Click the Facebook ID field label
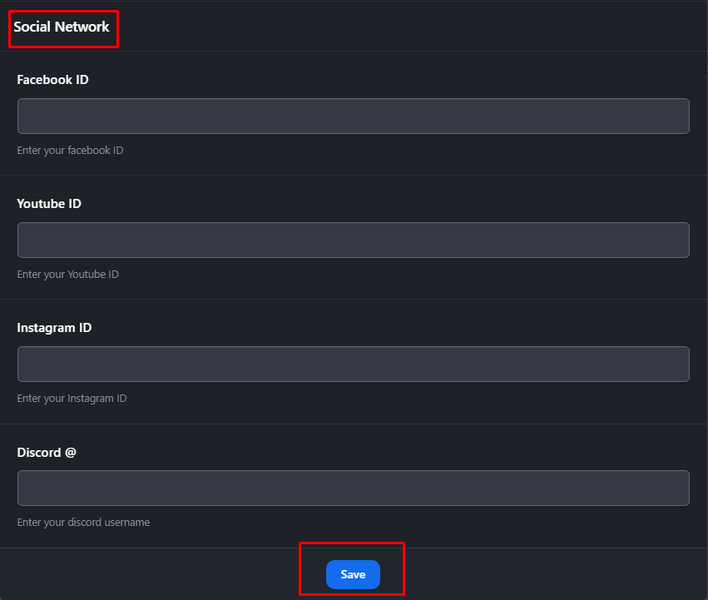The width and height of the screenshot is (708, 600). pyautogui.click(x=53, y=80)
